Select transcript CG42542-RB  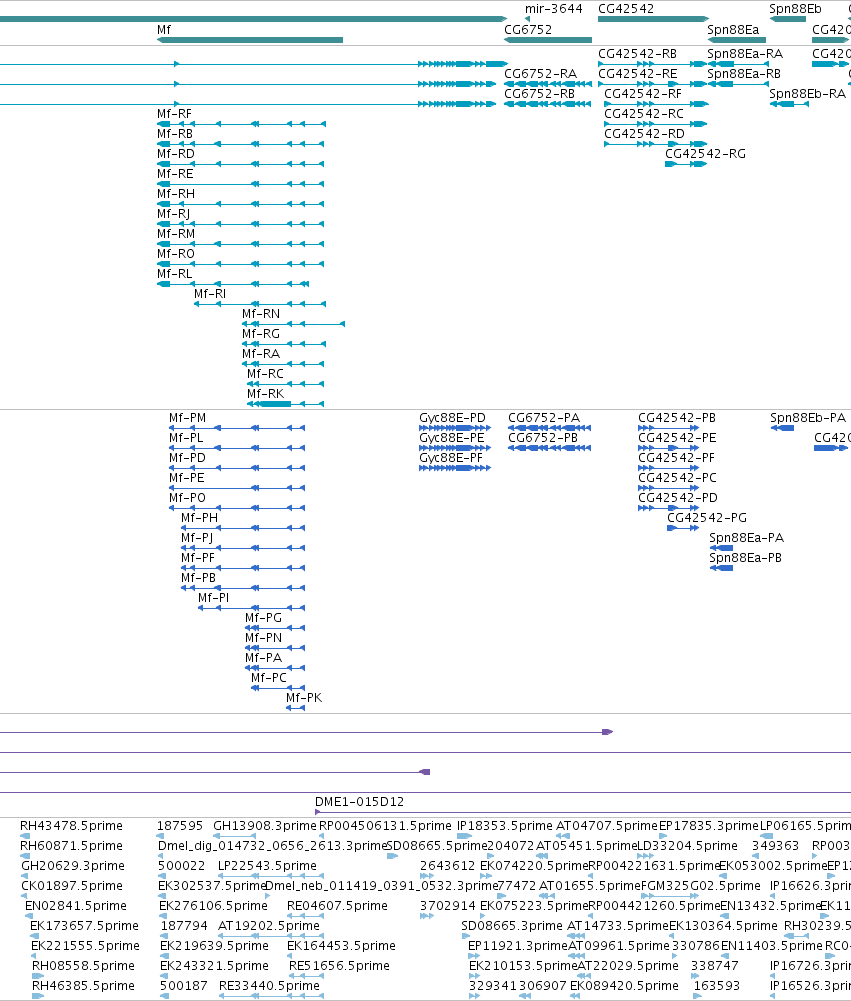pyautogui.click(x=637, y=54)
